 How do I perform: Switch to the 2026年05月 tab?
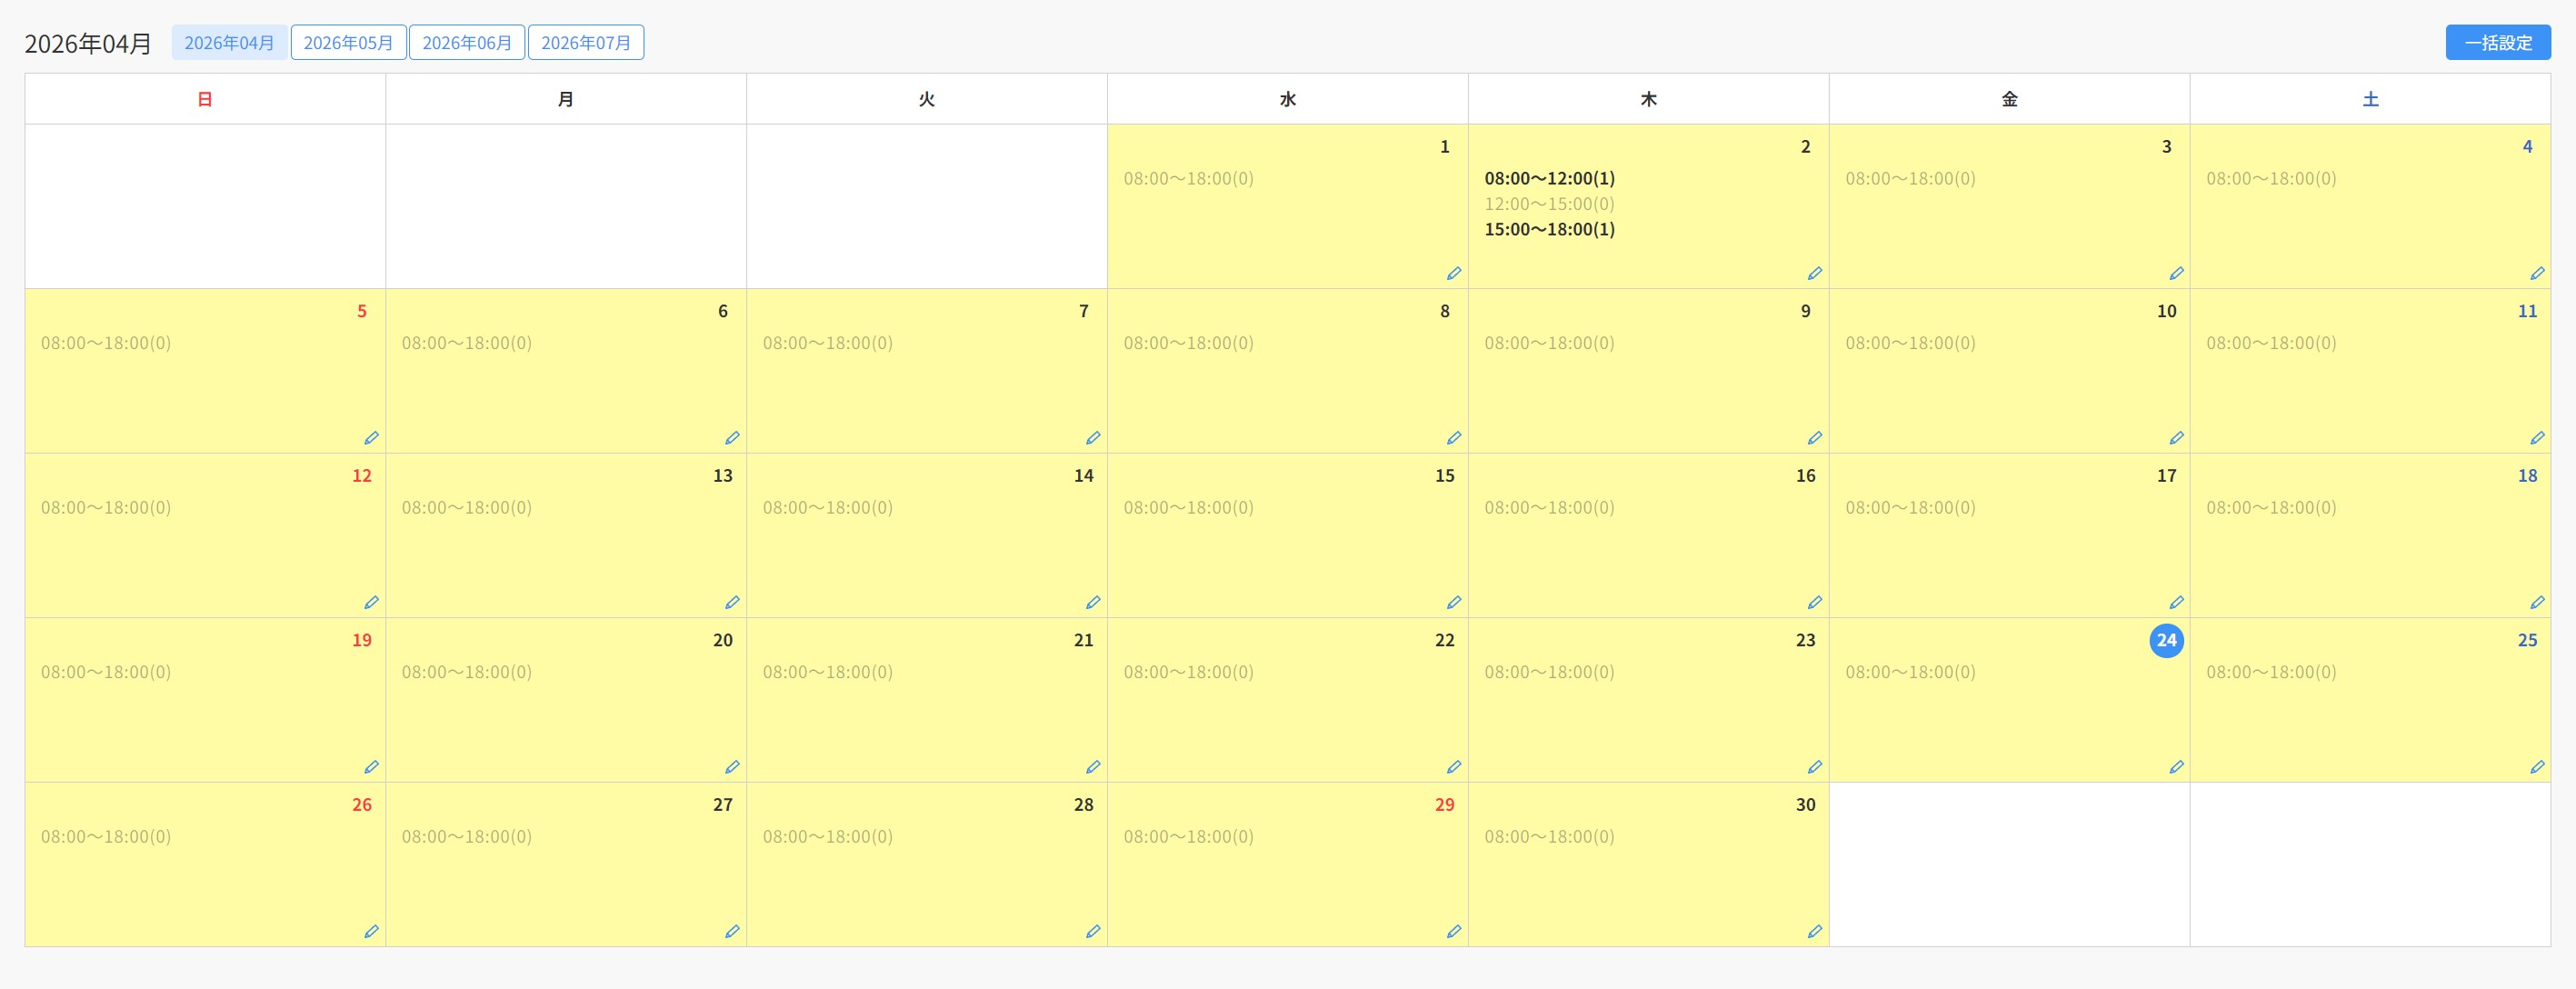[x=348, y=43]
